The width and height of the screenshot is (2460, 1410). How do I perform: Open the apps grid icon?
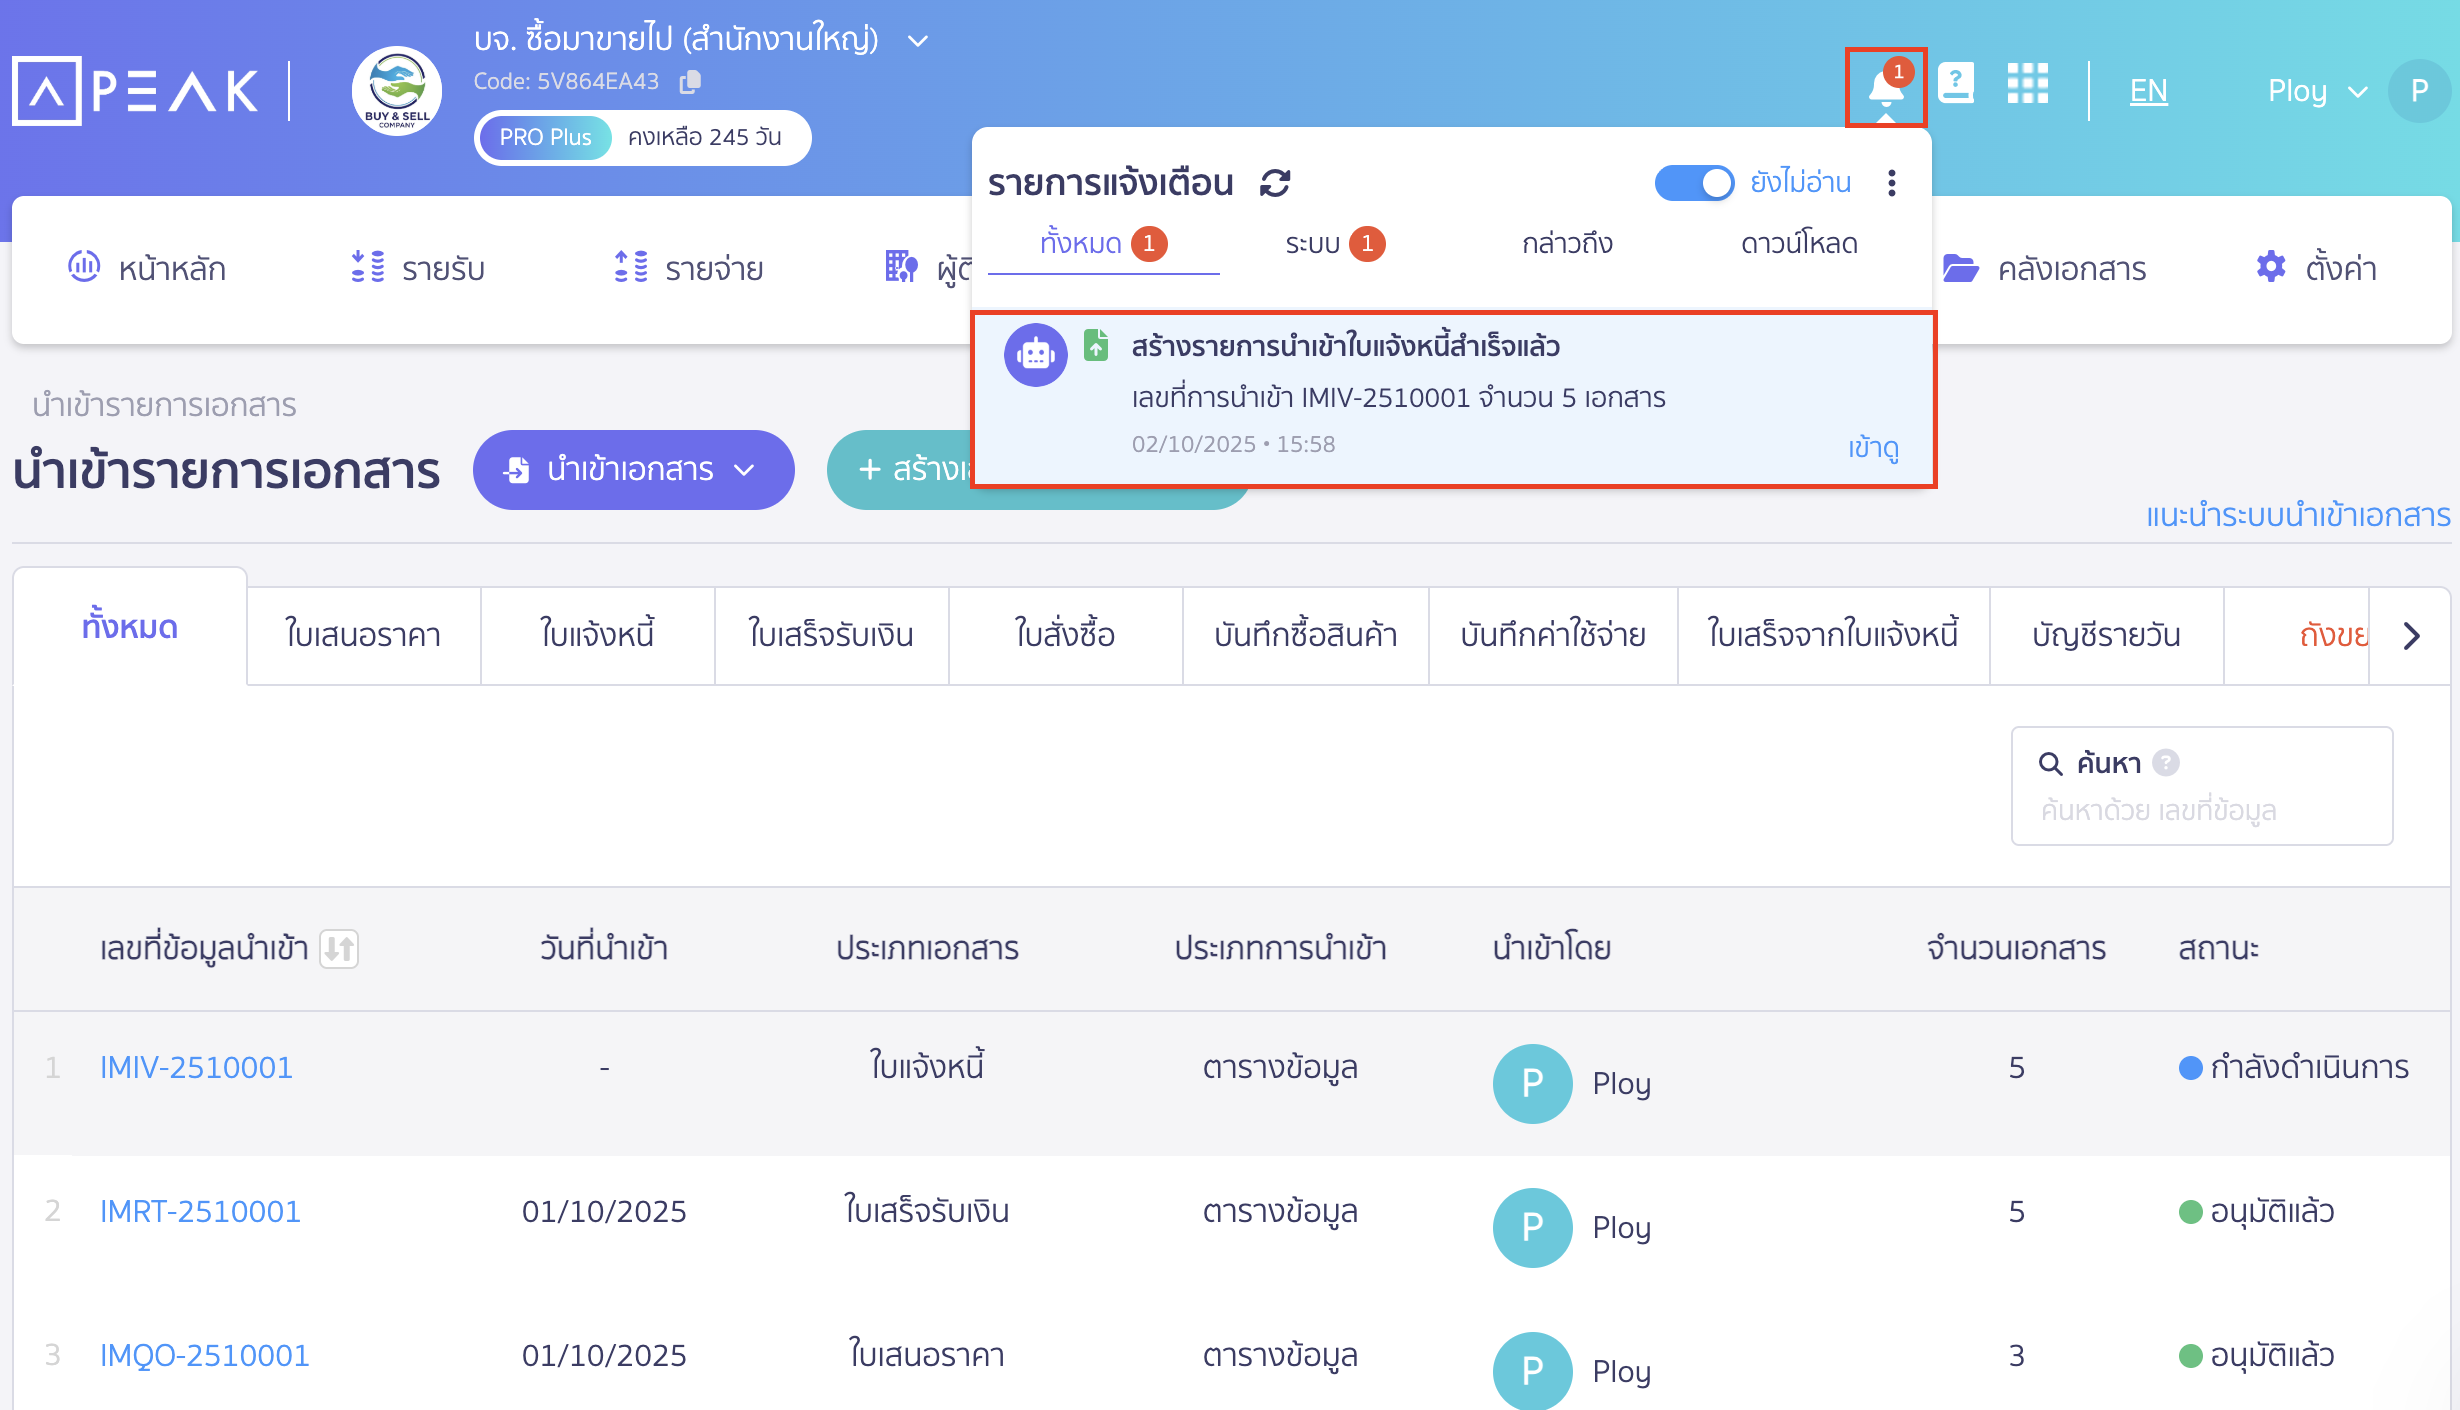click(x=2030, y=86)
